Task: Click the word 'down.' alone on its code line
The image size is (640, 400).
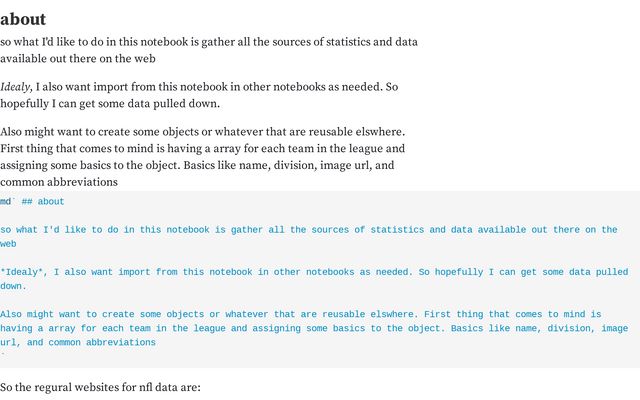Action: click(x=13, y=286)
